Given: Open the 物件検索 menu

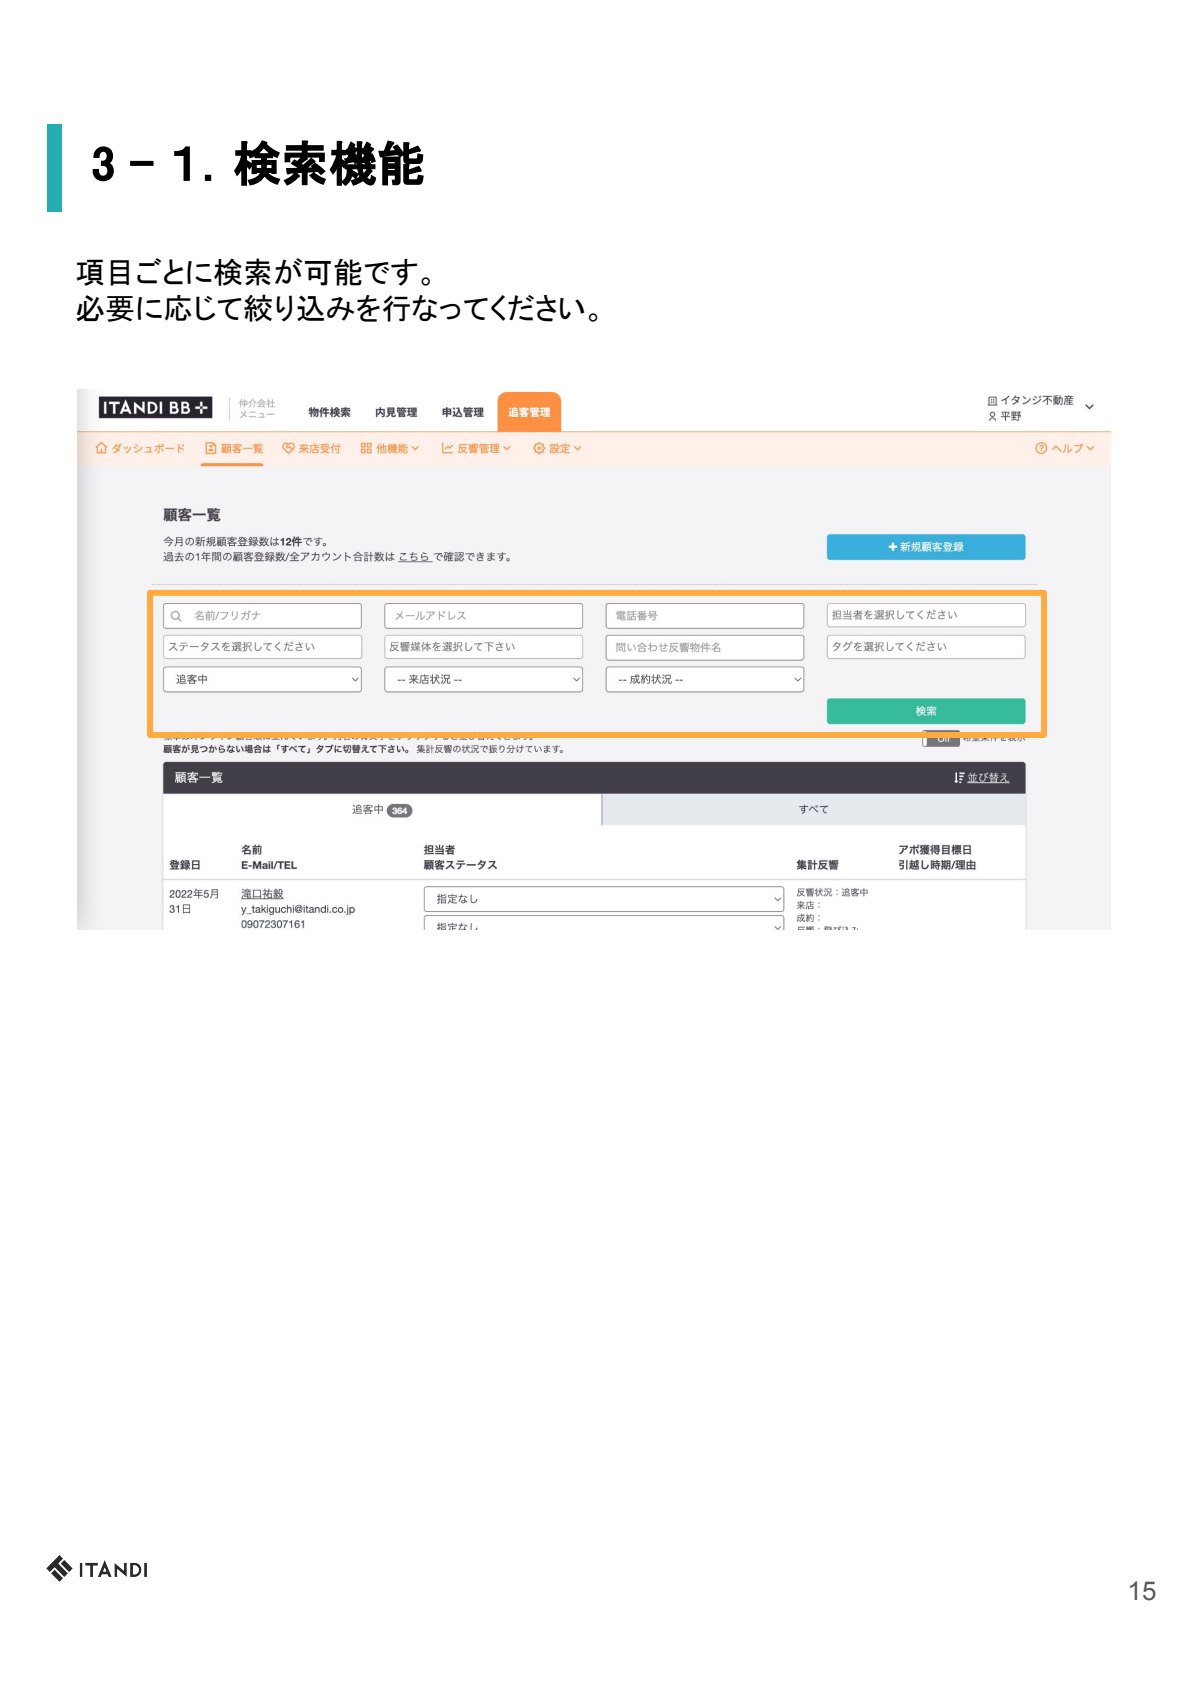Looking at the screenshot, I should [329, 412].
